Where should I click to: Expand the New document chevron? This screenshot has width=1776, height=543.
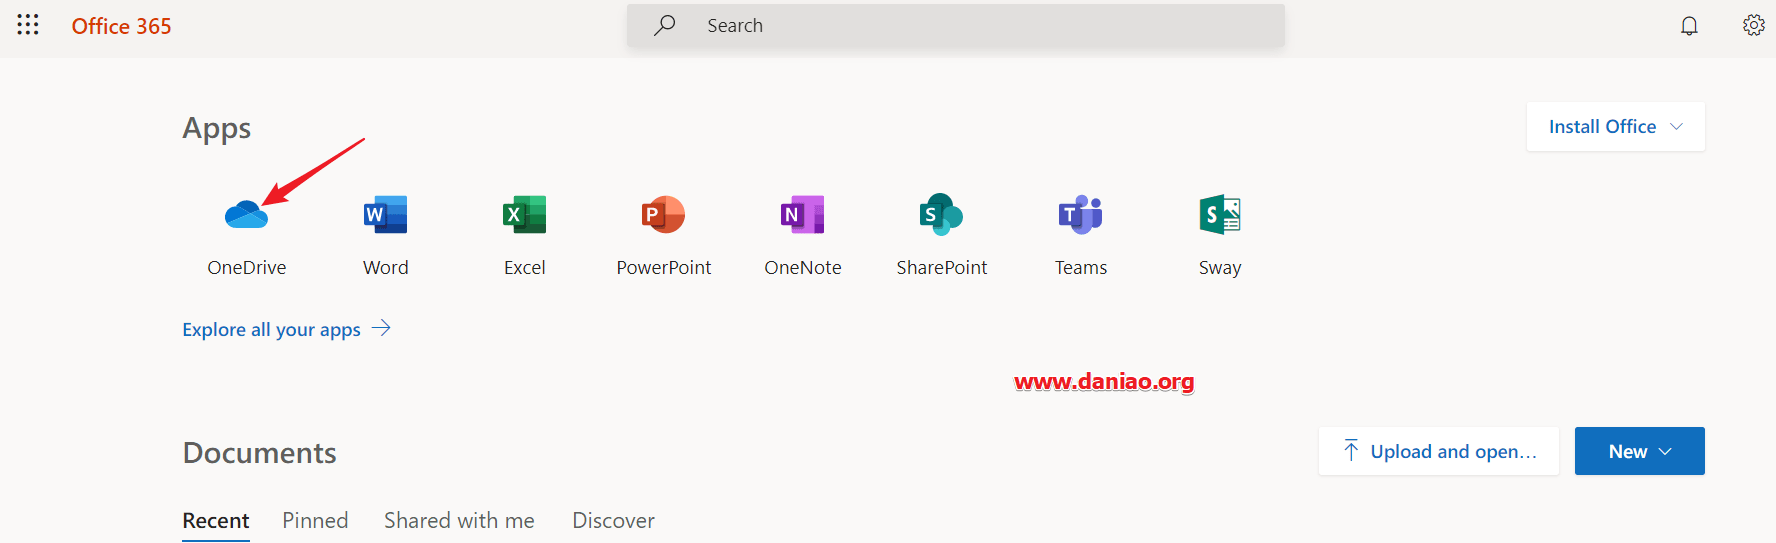(x=1665, y=452)
